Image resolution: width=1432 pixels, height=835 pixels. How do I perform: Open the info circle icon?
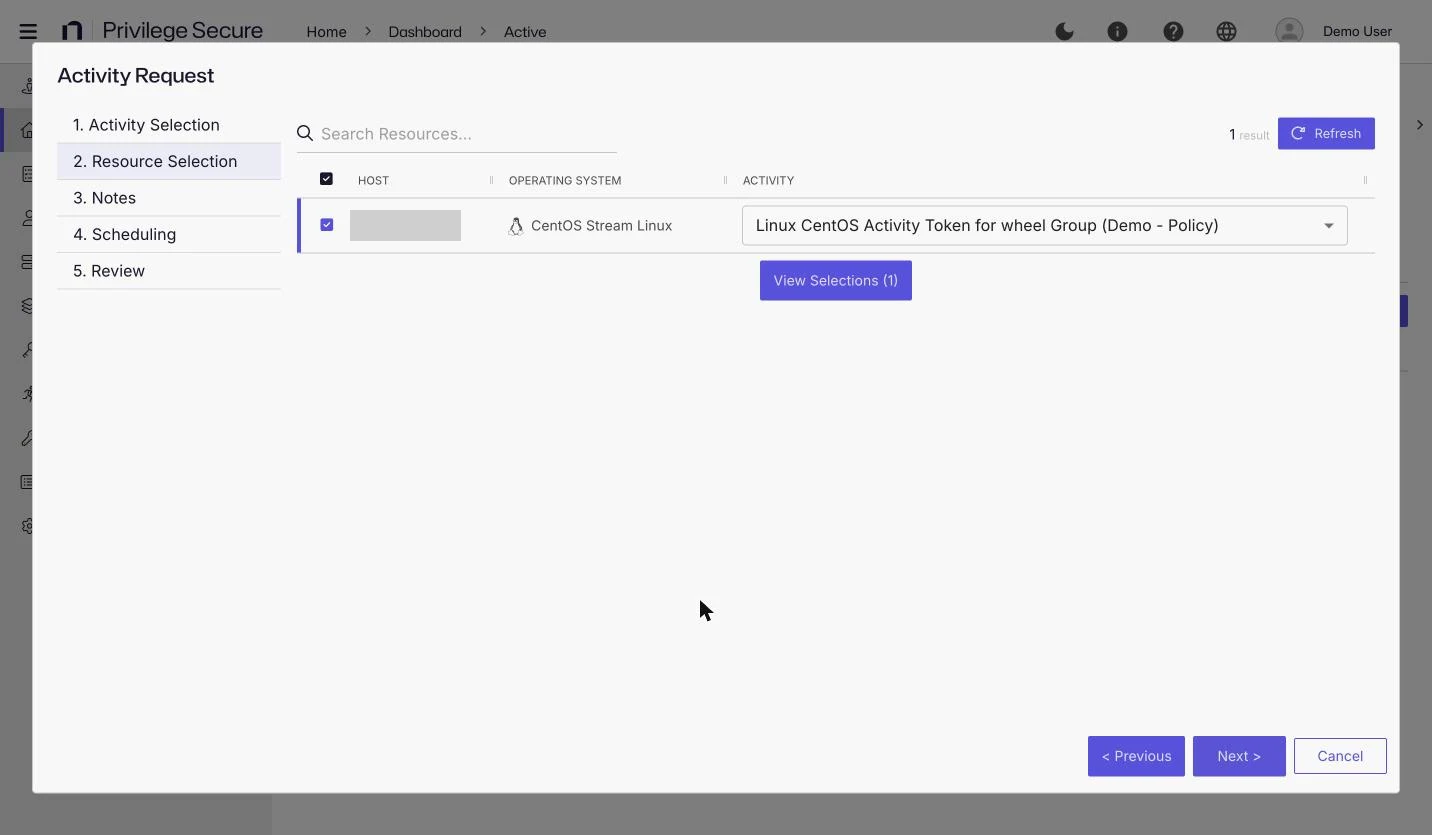1118,31
